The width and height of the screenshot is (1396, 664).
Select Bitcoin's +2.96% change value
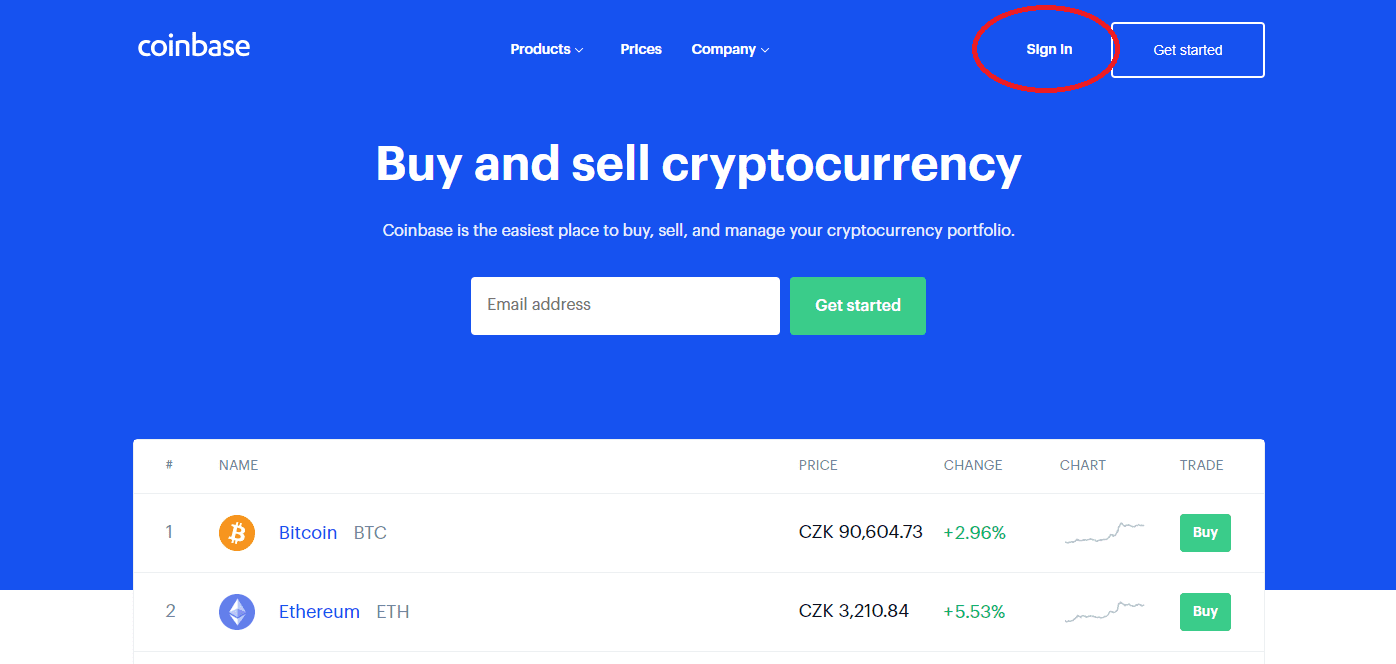(x=974, y=533)
